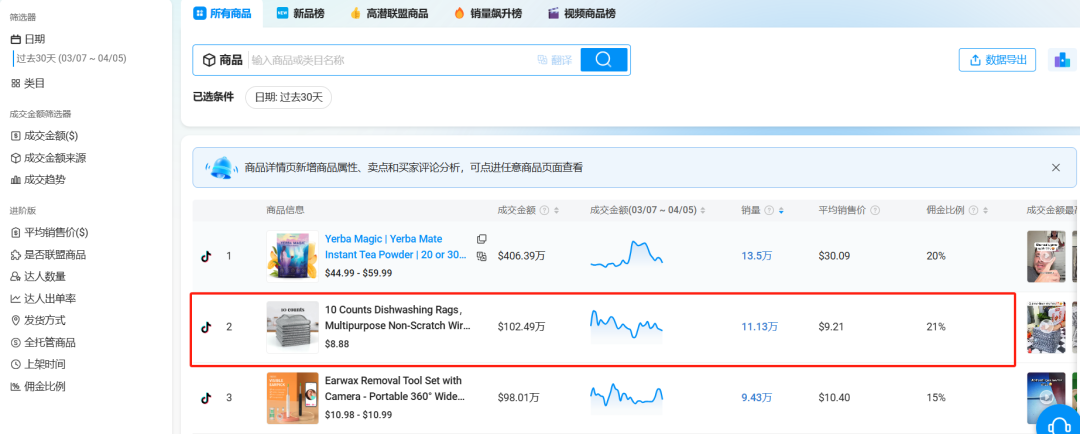Open the 销量飙升榜 tab
The width and height of the screenshot is (1080, 434).
[x=508, y=13]
